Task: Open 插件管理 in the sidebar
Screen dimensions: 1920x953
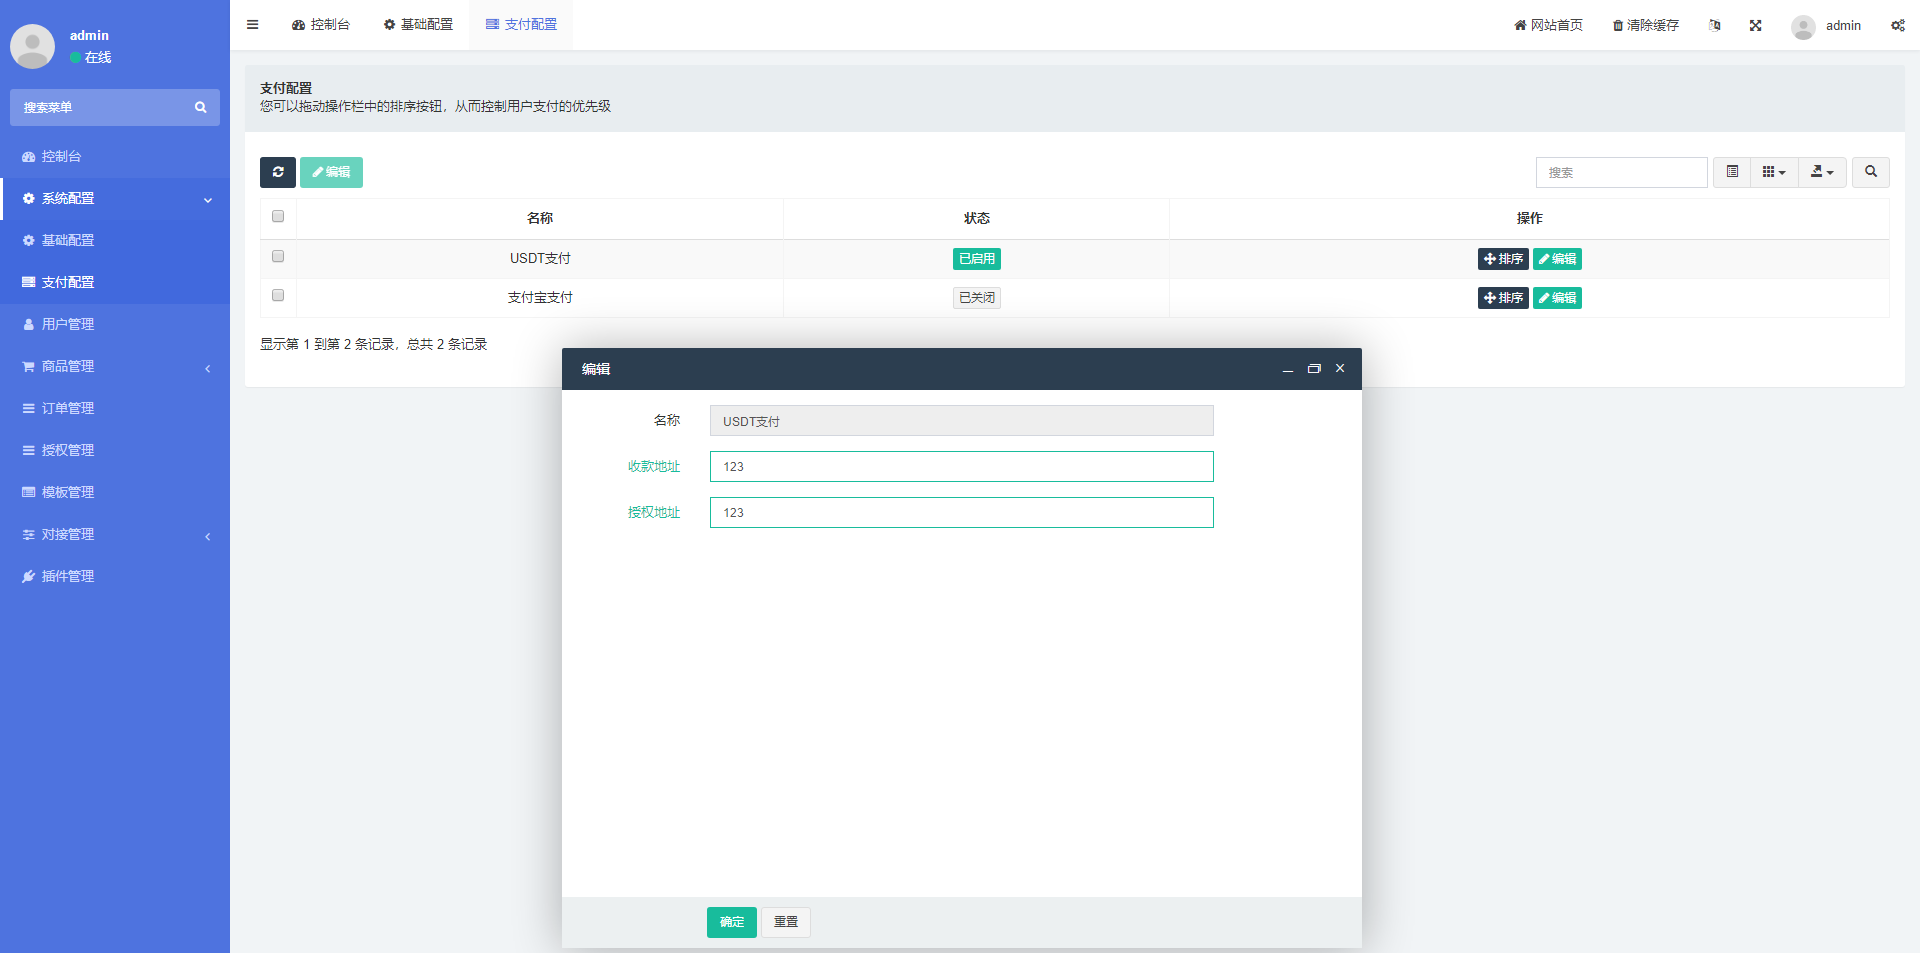Action: [115, 576]
